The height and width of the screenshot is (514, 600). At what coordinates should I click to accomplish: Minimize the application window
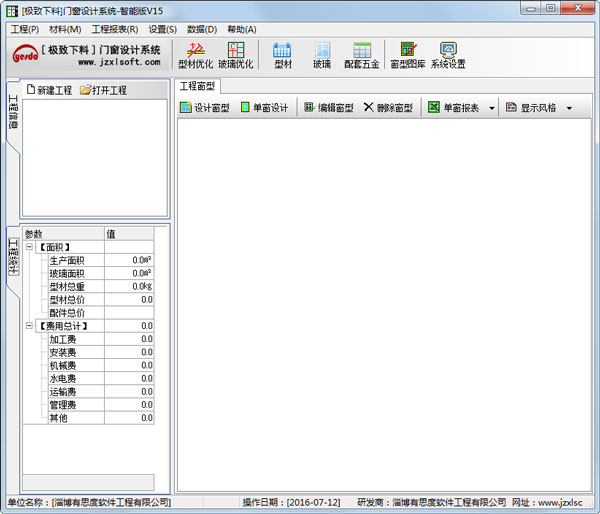point(531,8)
